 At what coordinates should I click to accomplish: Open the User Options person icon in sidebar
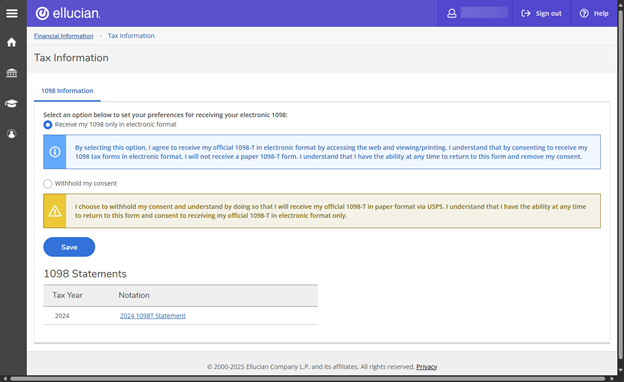(x=12, y=134)
